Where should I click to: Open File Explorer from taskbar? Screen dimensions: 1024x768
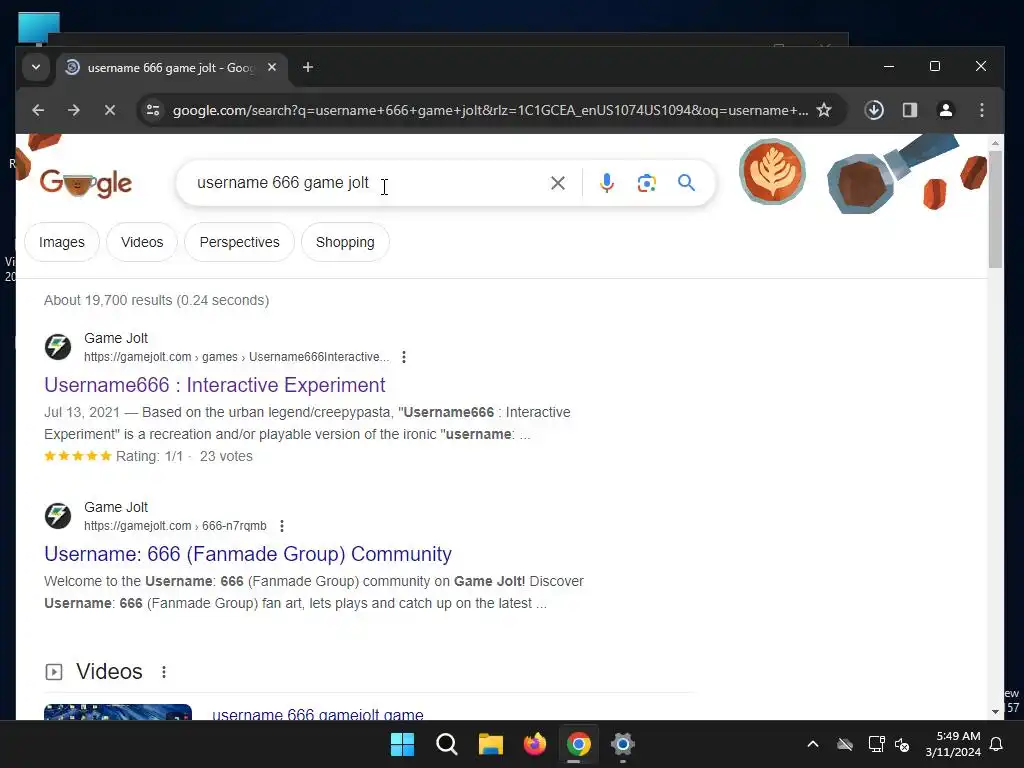490,744
